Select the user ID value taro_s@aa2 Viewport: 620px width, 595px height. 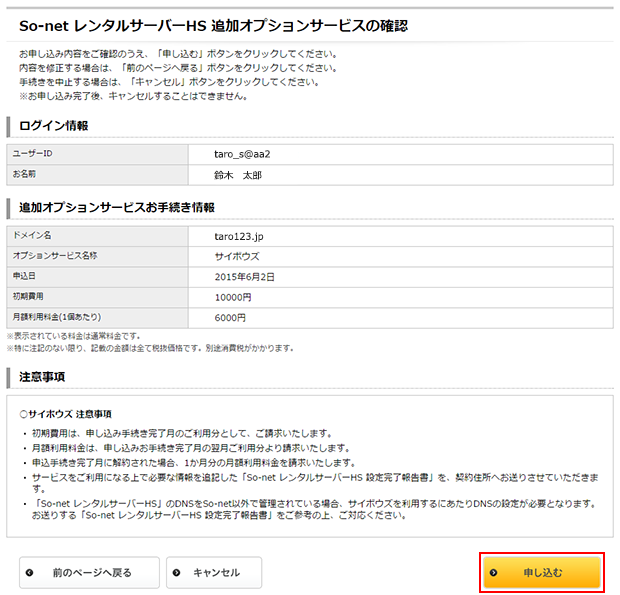pyautogui.click(x=242, y=154)
